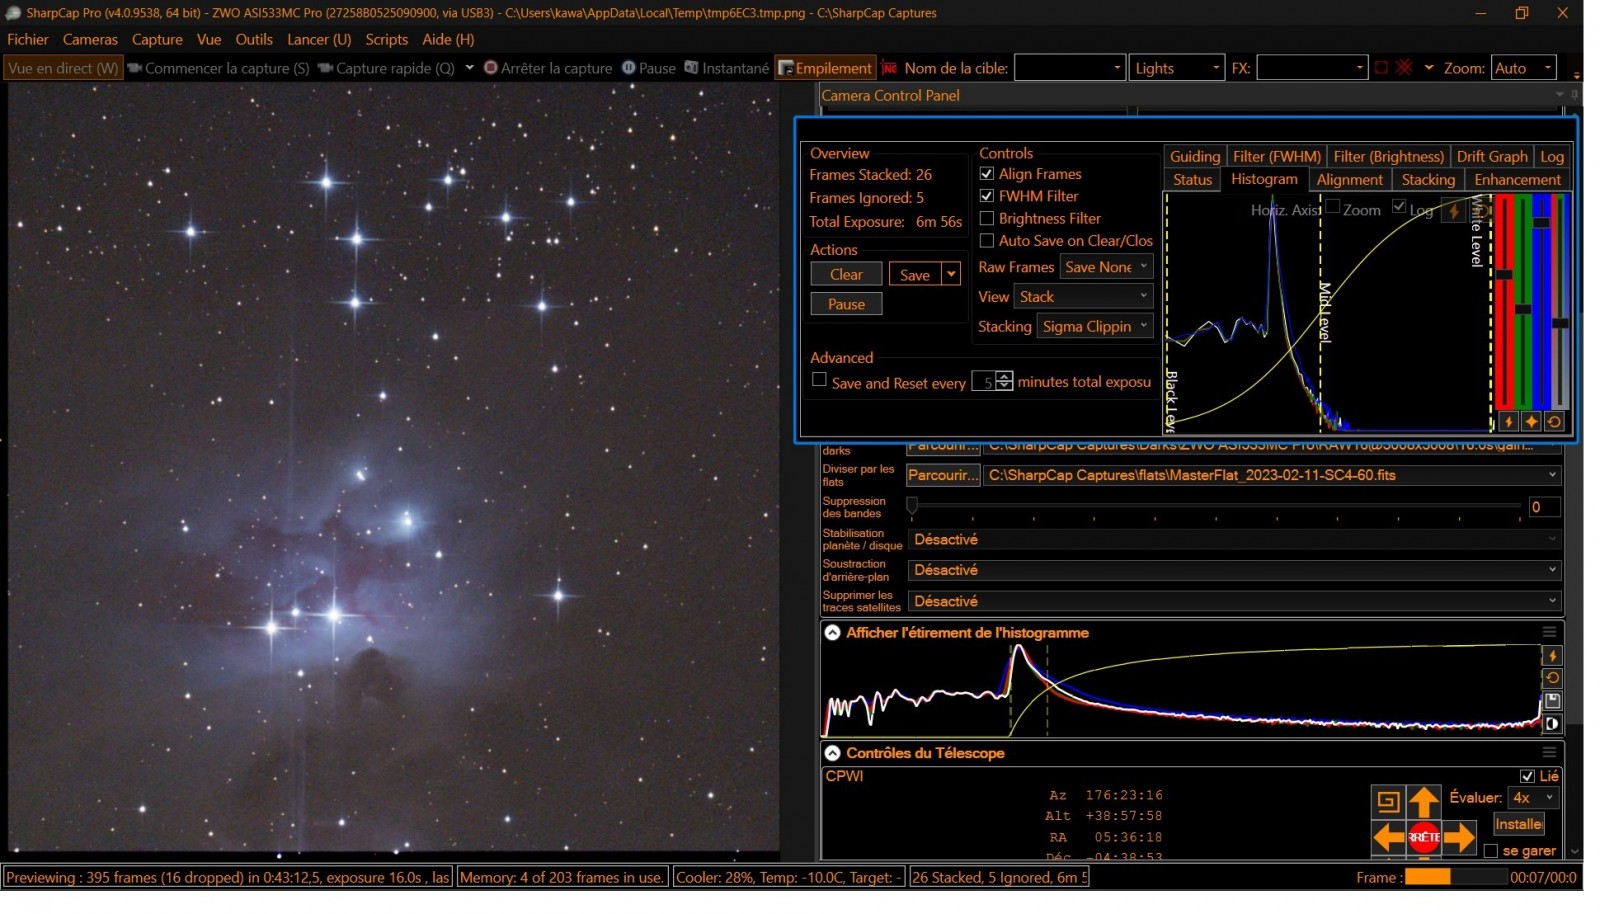Collapse the Contrôles du Télescope section

point(832,752)
